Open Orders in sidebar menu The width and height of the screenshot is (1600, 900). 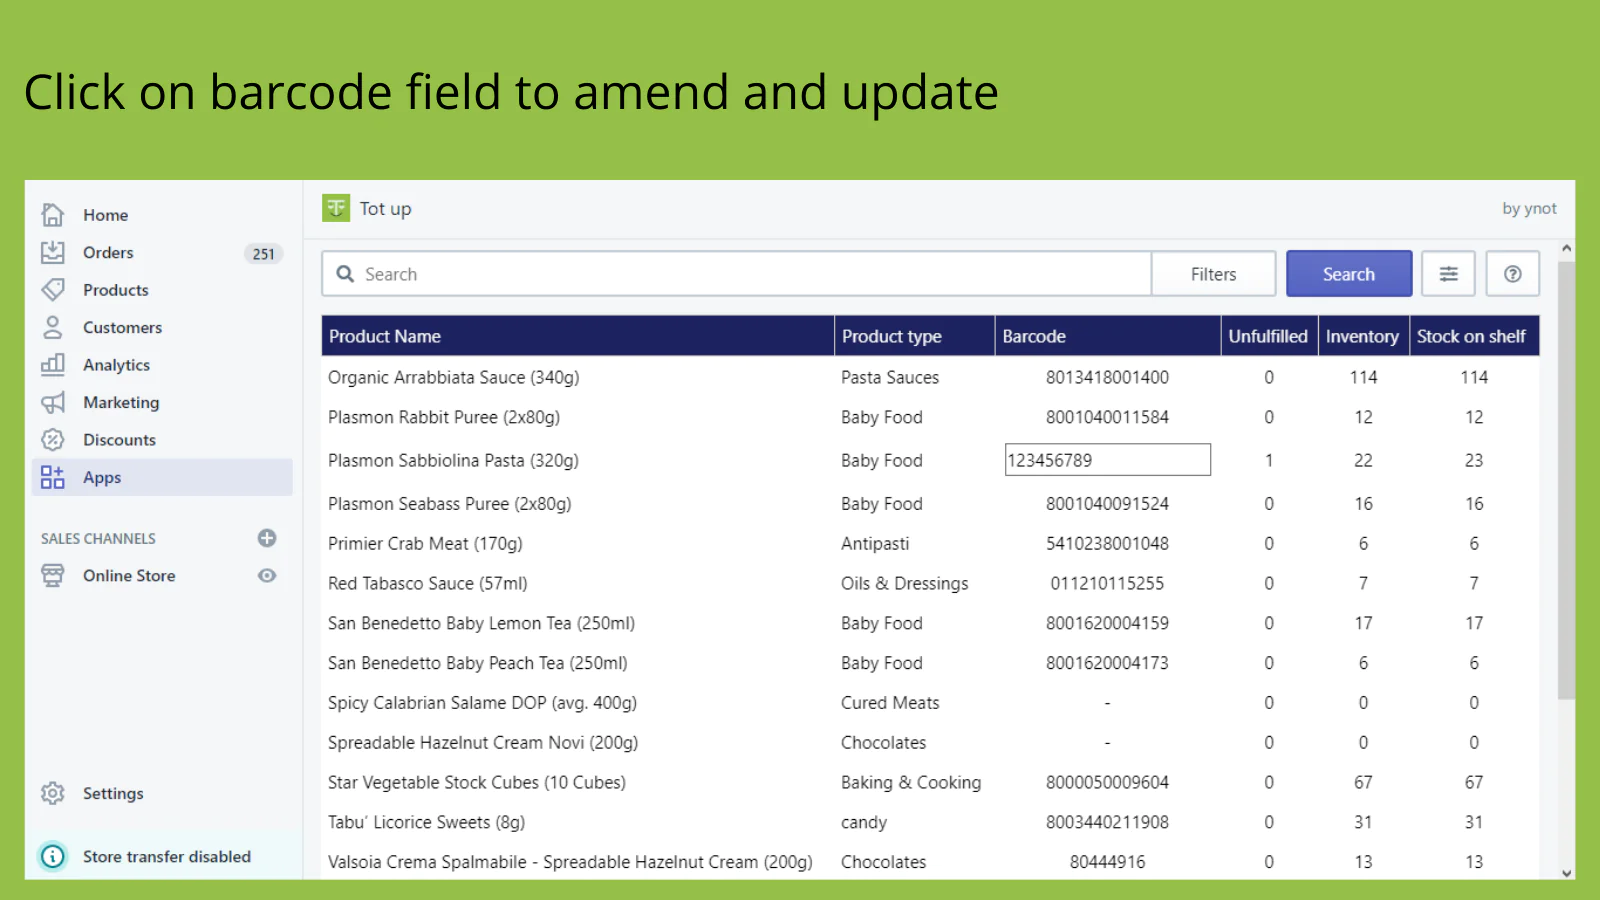pyautogui.click(x=108, y=252)
